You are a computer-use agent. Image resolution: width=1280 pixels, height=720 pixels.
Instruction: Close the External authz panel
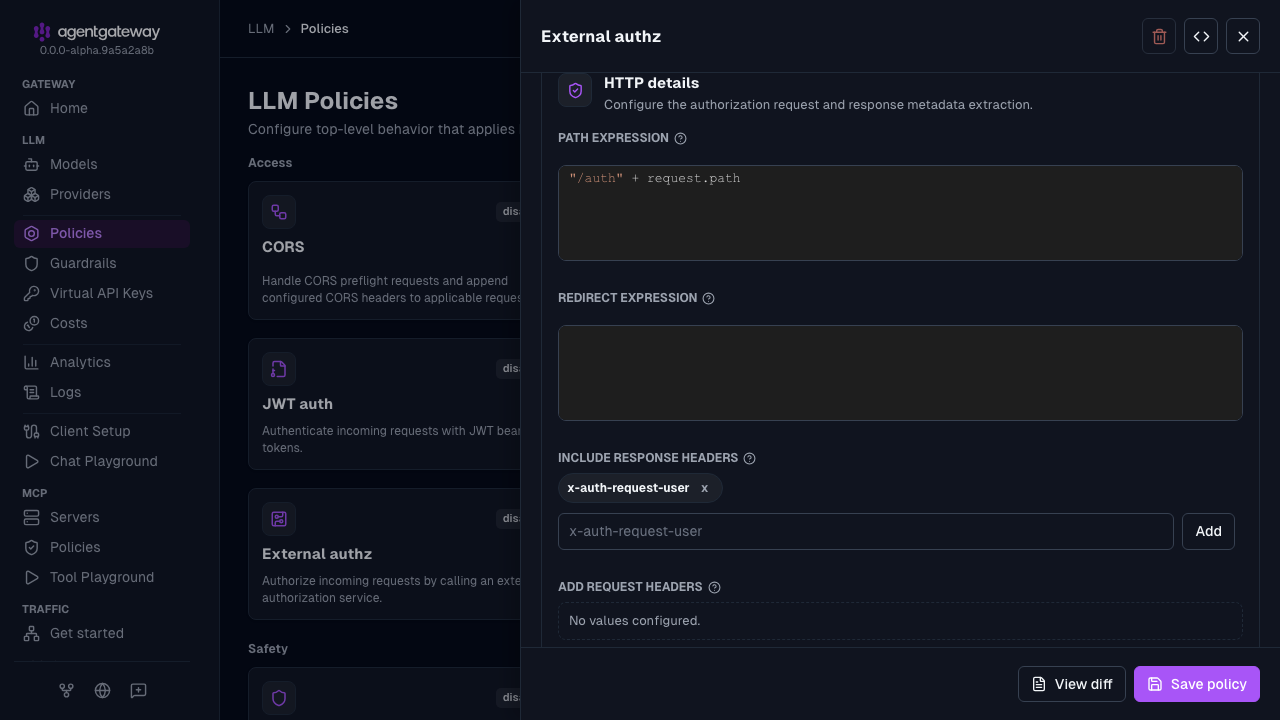[x=1243, y=36]
